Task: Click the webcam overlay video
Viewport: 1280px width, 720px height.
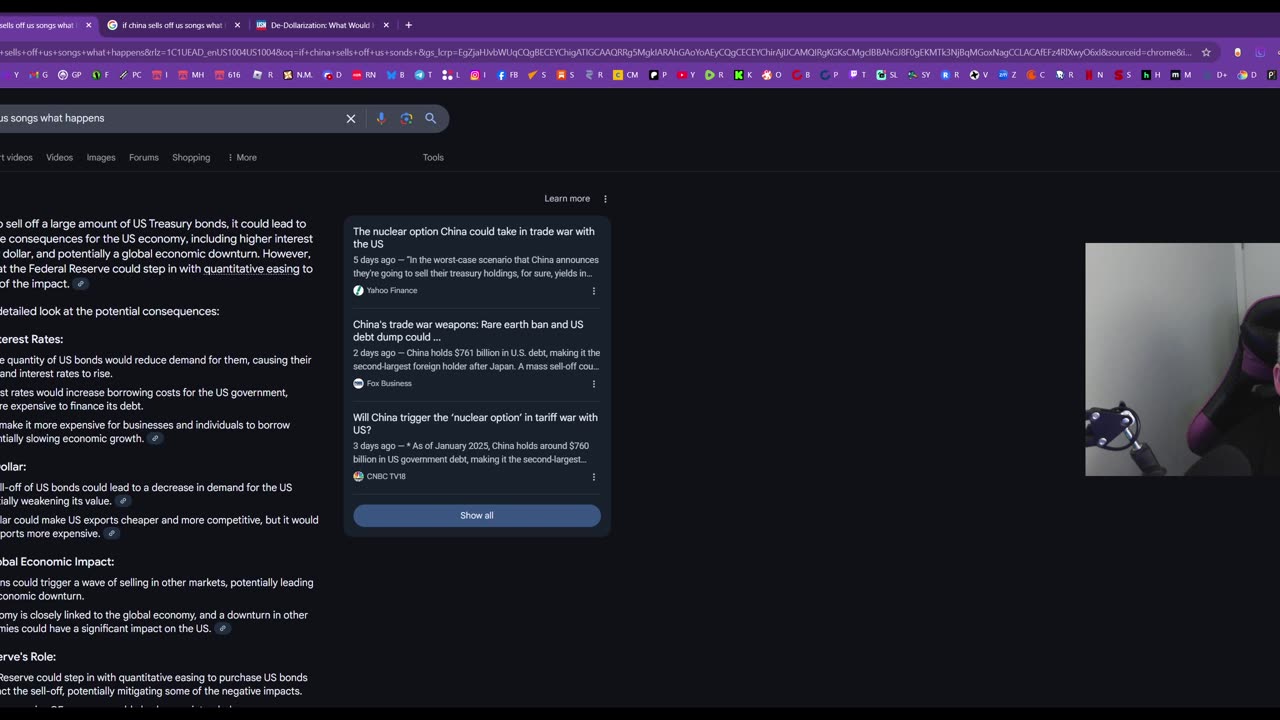Action: point(1182,359)
